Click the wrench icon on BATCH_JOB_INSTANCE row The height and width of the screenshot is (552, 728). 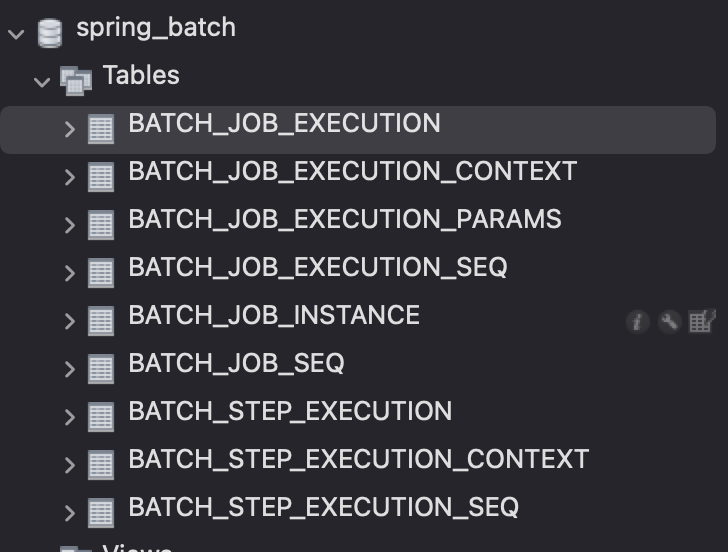coord(670,321)
